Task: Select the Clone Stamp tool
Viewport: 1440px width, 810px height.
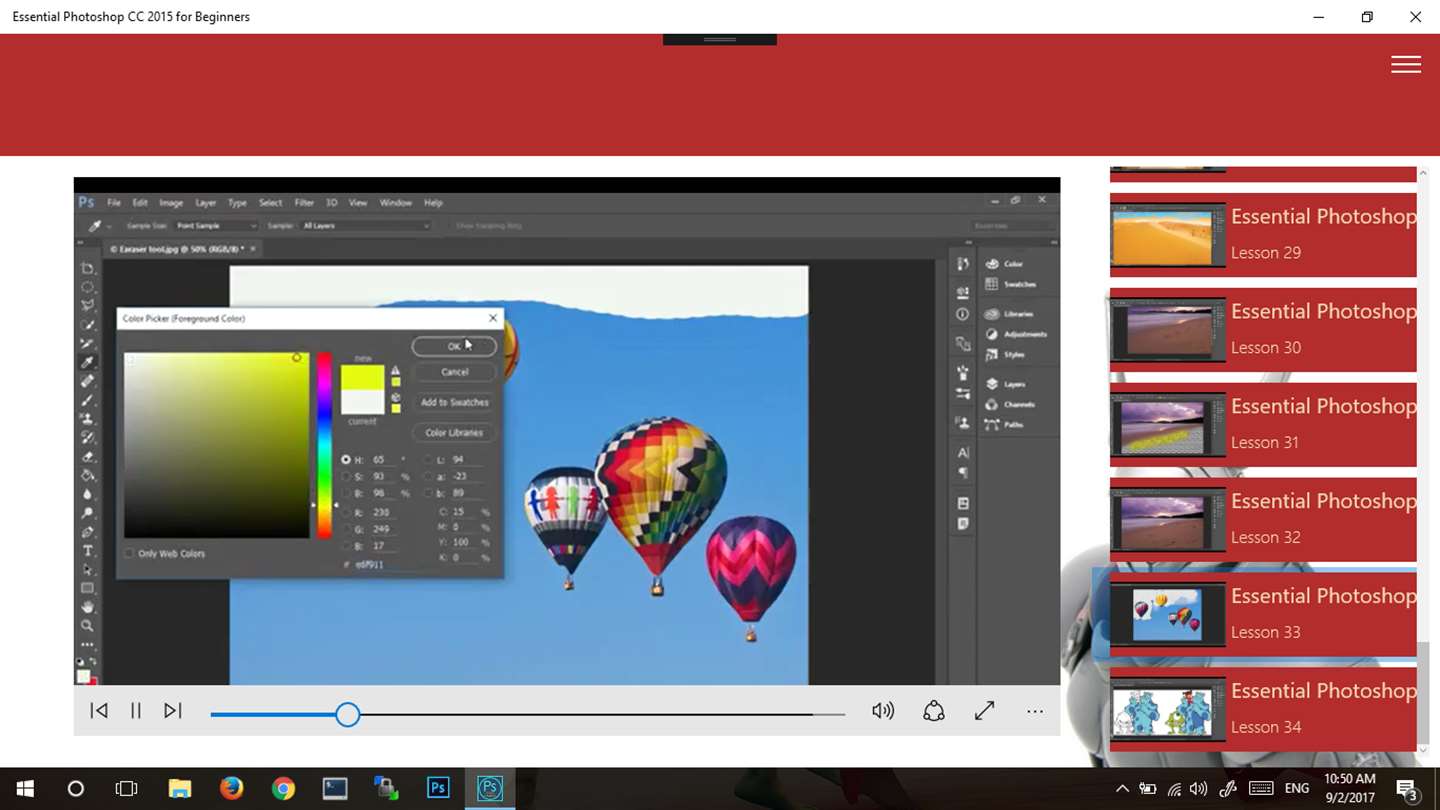Action: tap(88, 419)
